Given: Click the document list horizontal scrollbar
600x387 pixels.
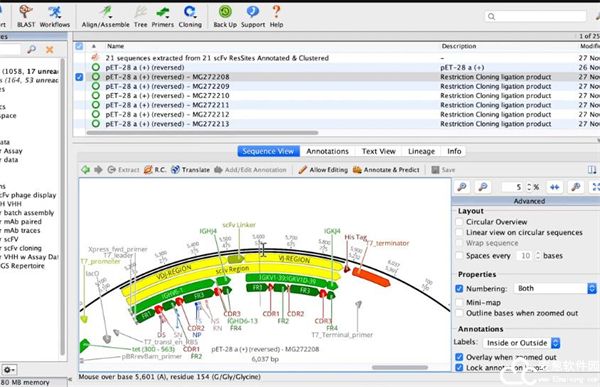Looking at the screenshot, I should (x=202, y=133).
